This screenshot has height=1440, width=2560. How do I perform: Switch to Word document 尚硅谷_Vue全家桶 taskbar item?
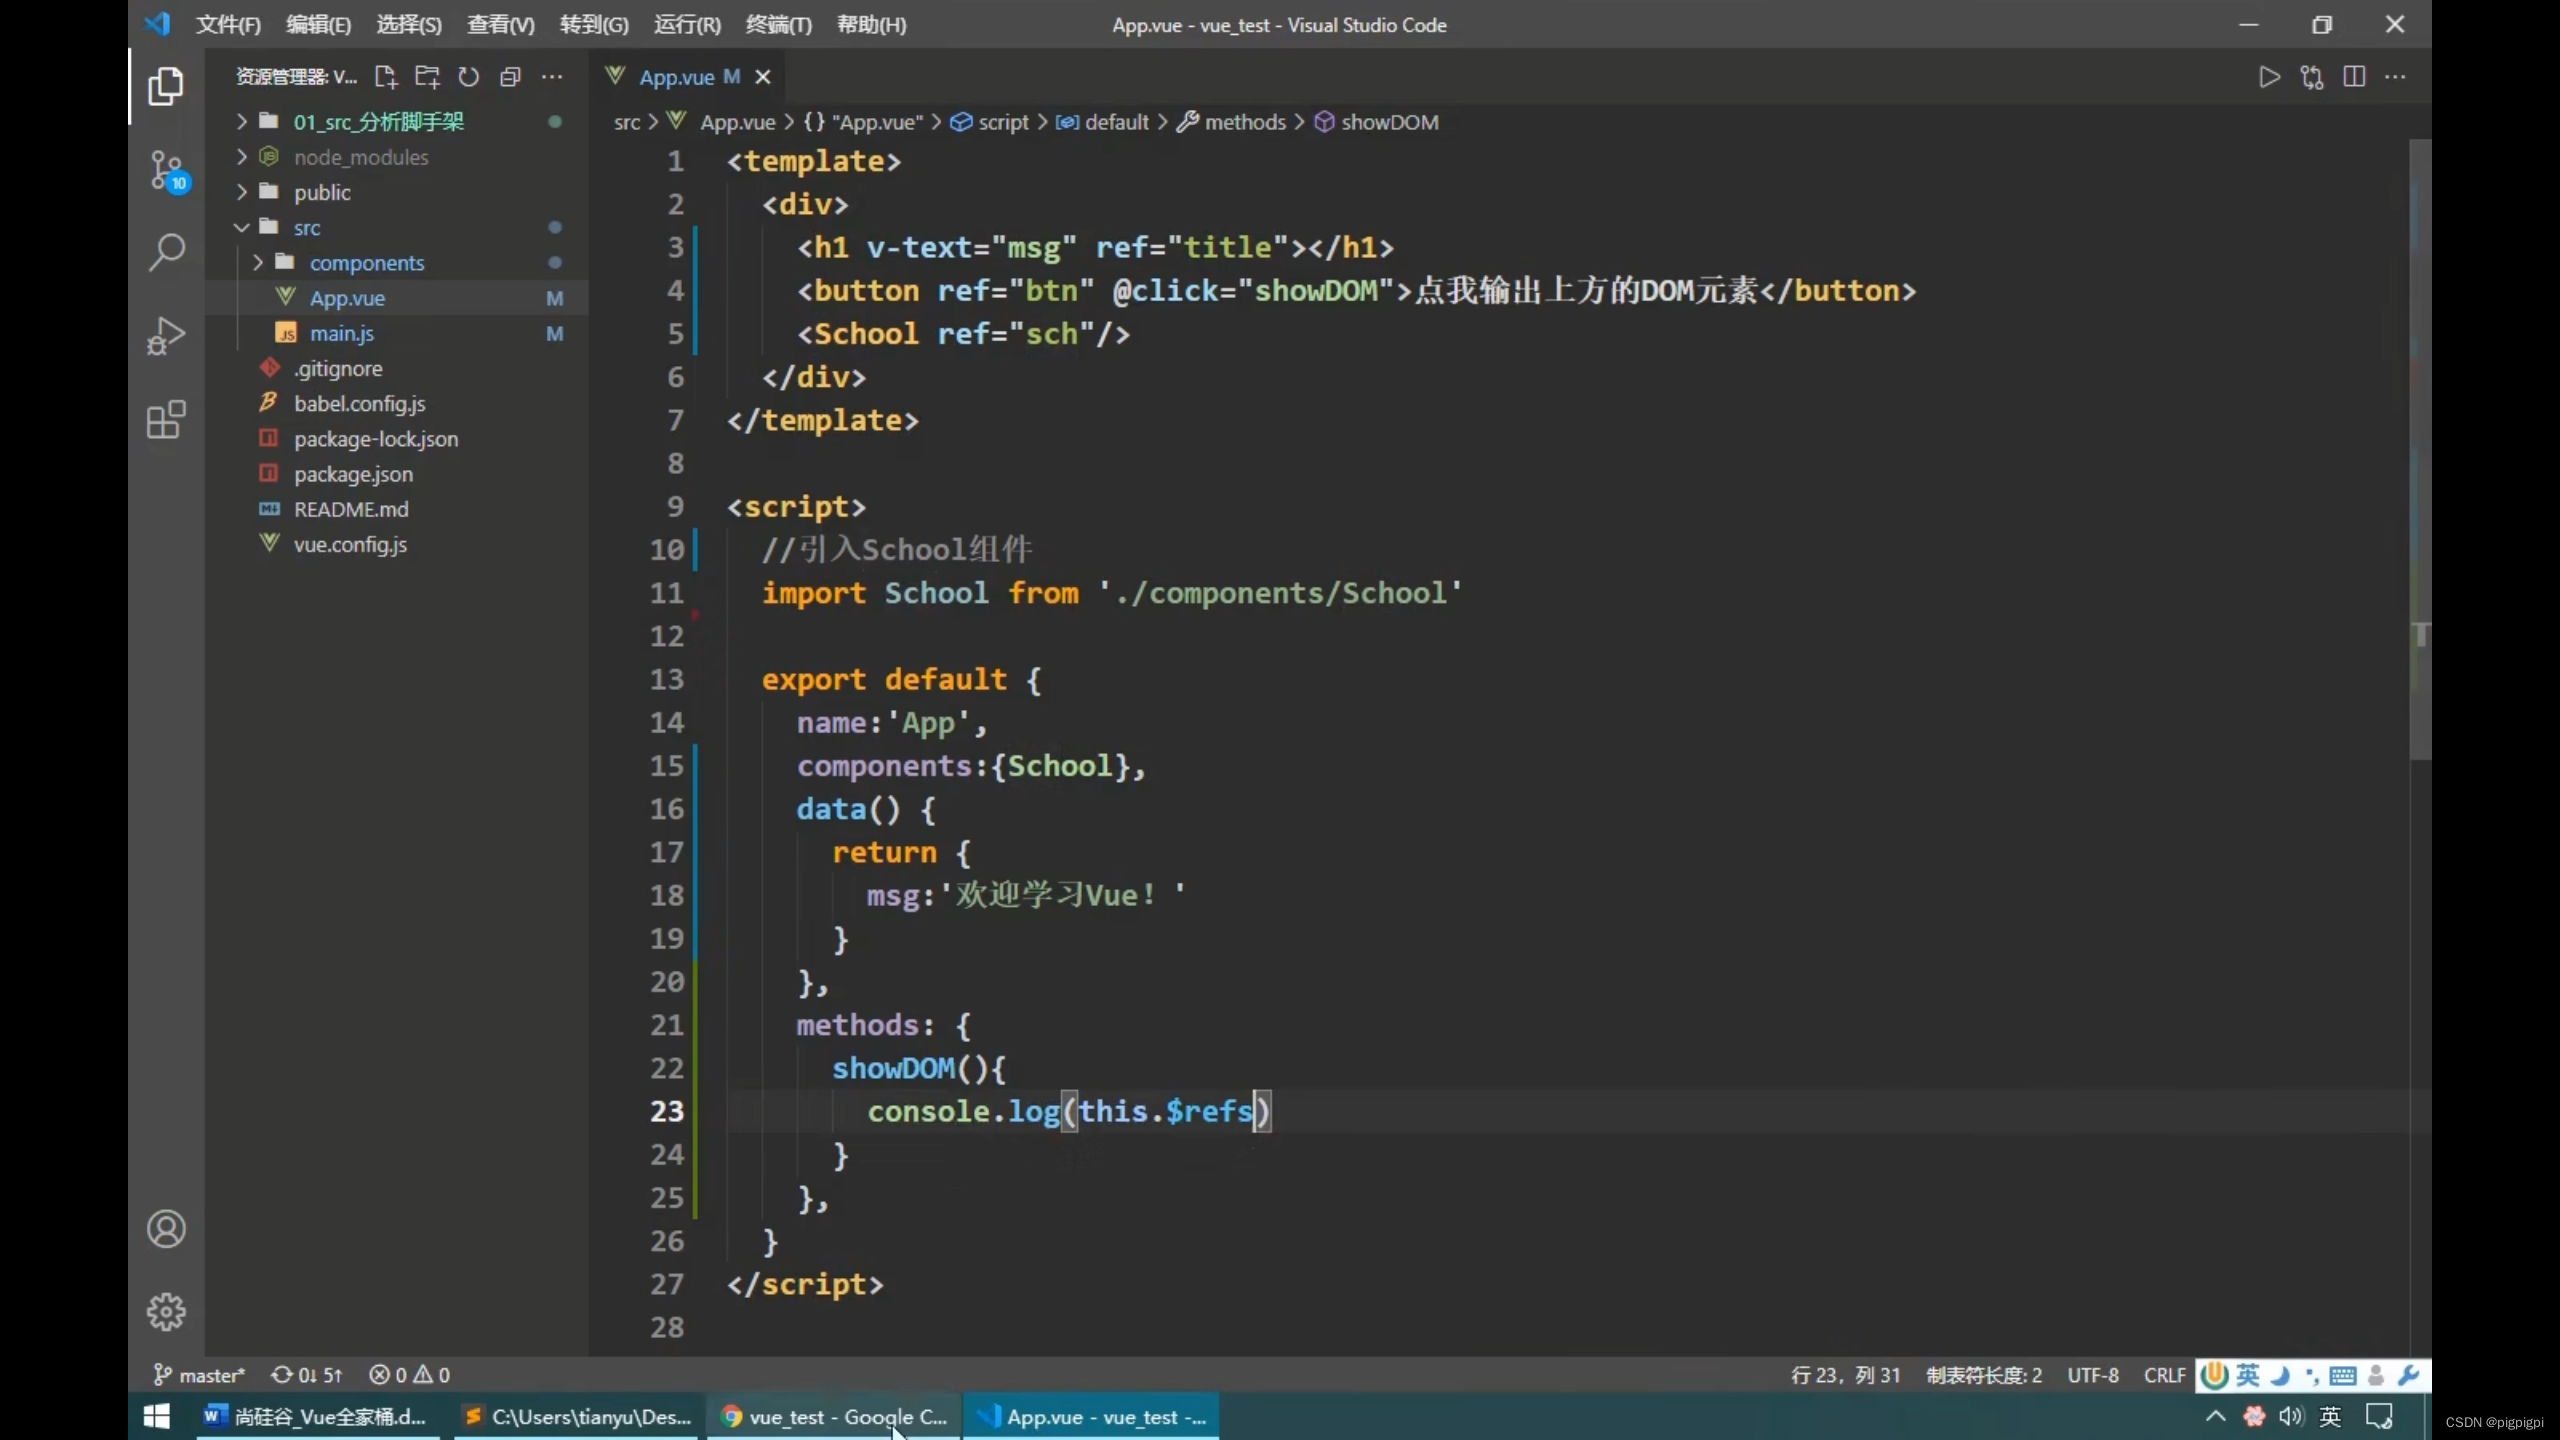[318, 1416]
